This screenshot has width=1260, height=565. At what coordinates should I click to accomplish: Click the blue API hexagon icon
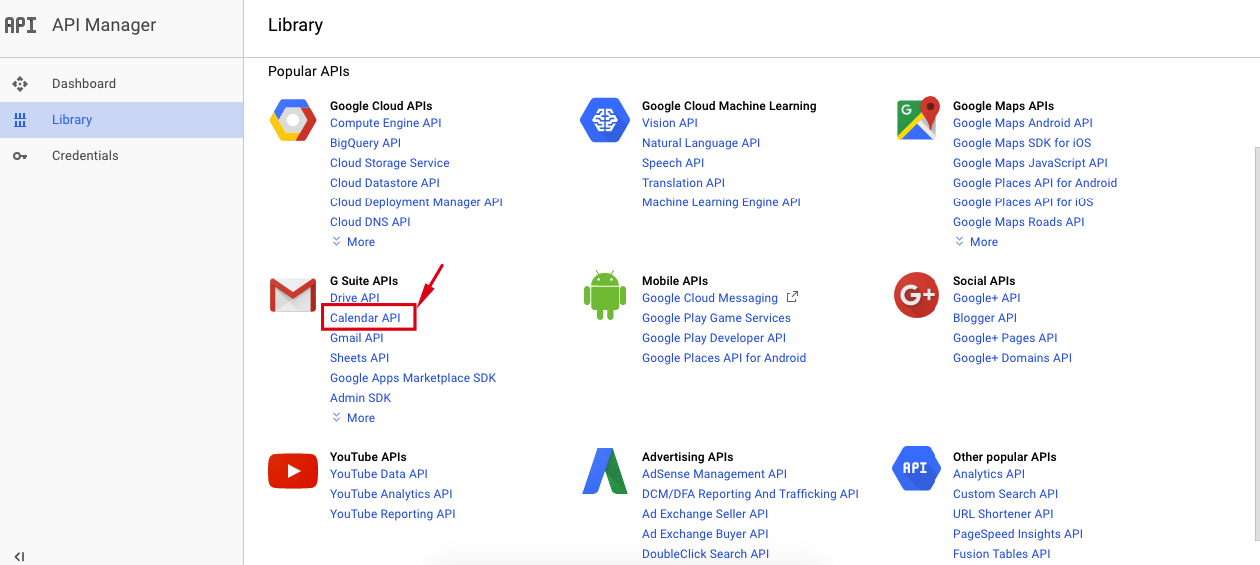[x=915, y=469]
